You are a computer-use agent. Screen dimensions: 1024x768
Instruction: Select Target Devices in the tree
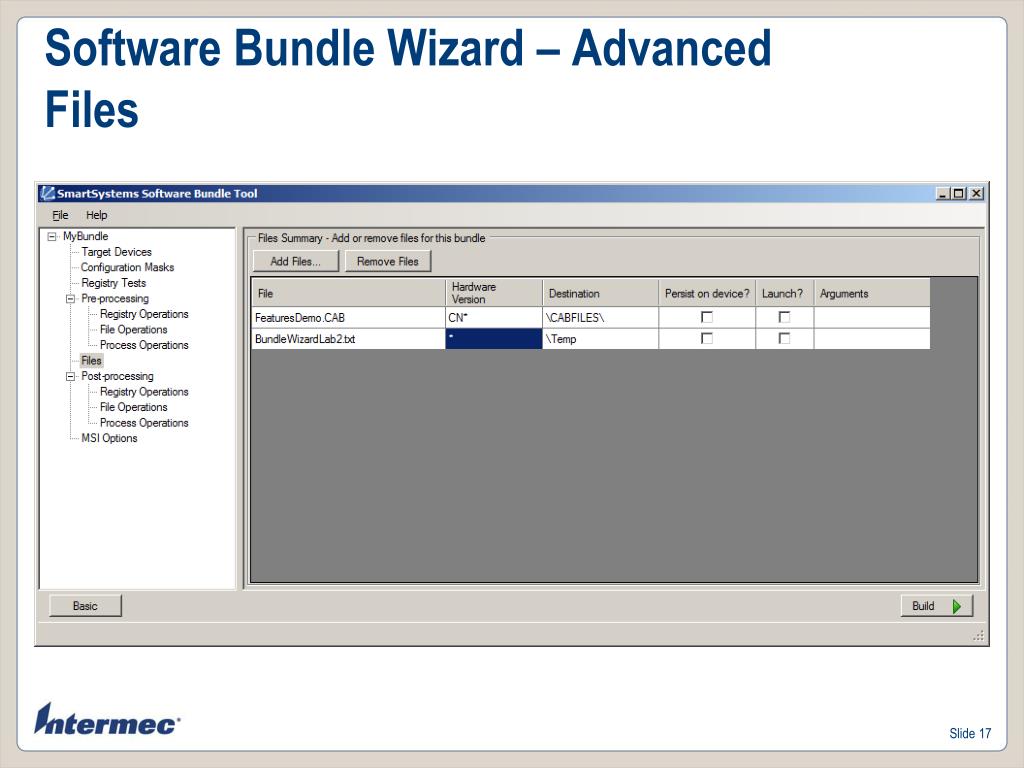(116, 251)
